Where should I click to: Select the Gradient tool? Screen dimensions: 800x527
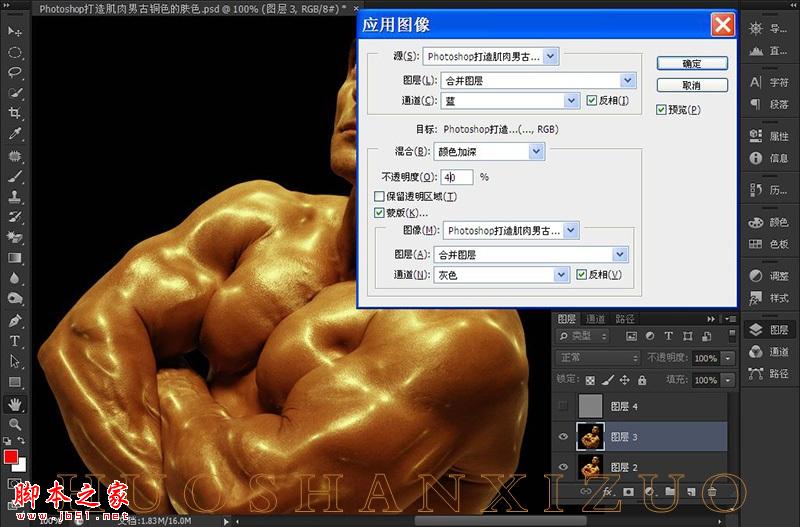tap(15, 258)
